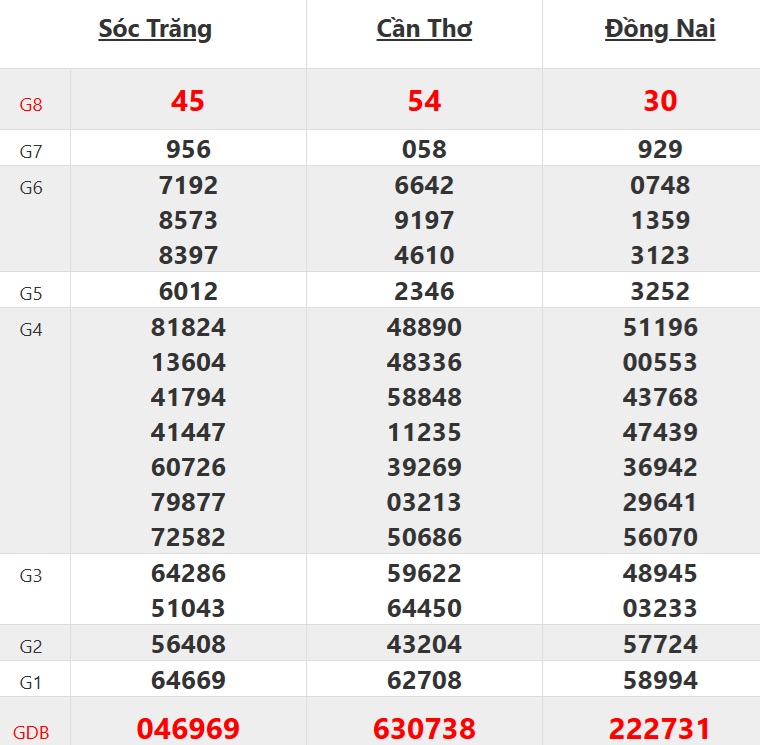760x745 pixels.
Task: Click Đồng Nai special prize number 222731
Action: [x=660, y=728]
